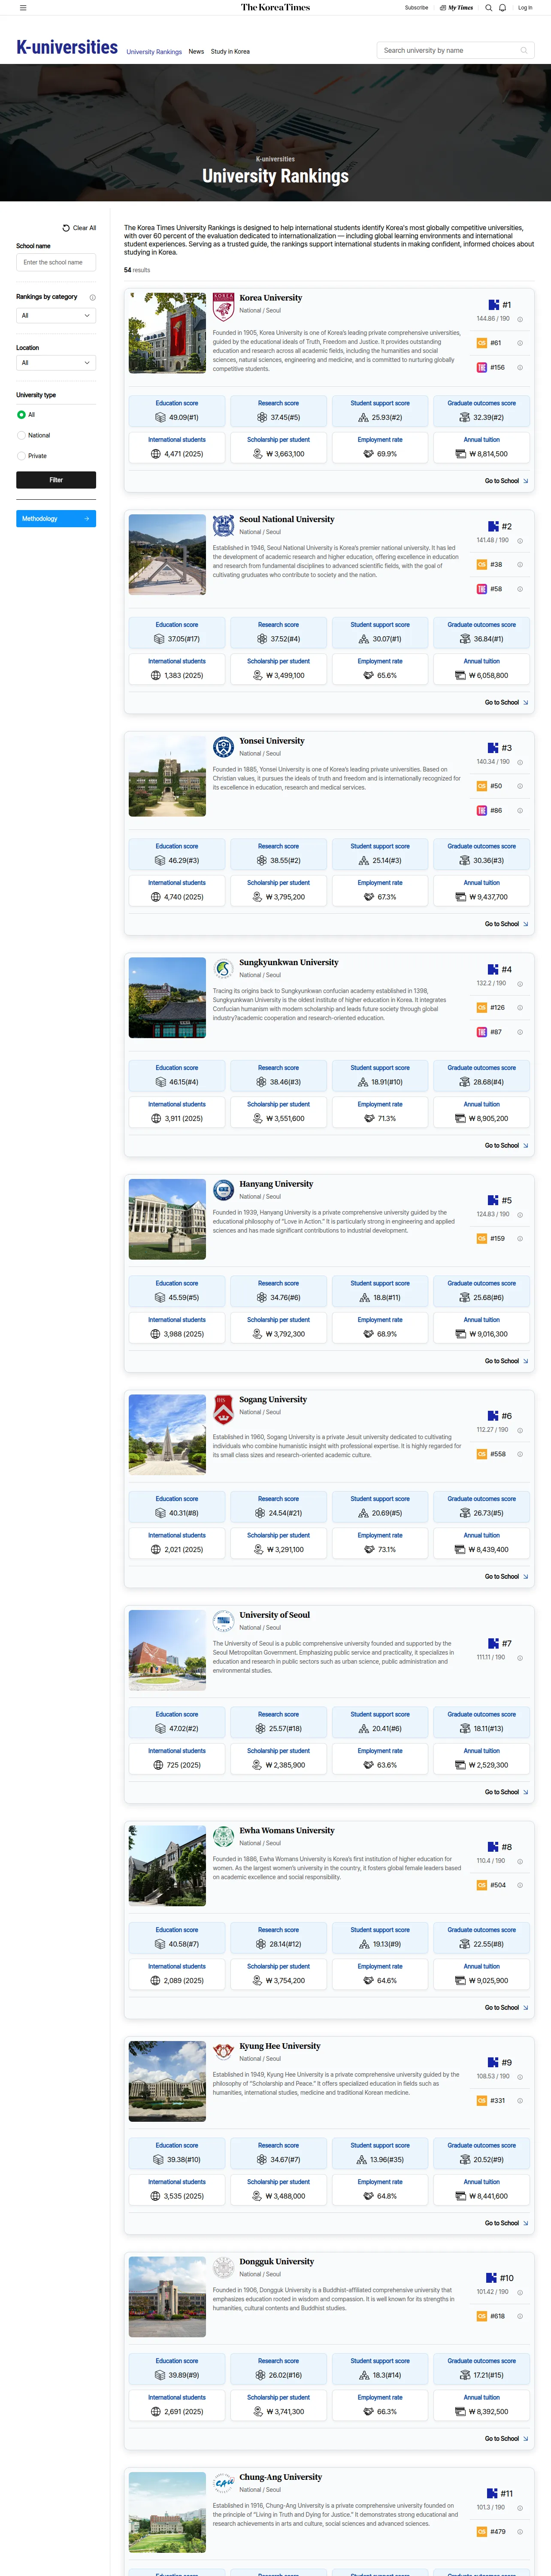
Task: Click the info icon next to 111.11 / 190
Action: tap(520, 1658)
